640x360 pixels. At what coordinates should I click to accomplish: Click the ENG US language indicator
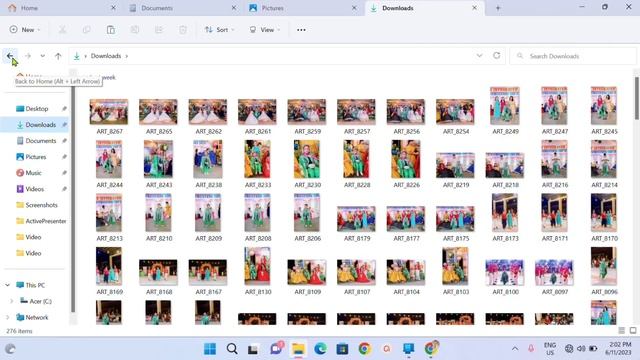click(550, 349)
